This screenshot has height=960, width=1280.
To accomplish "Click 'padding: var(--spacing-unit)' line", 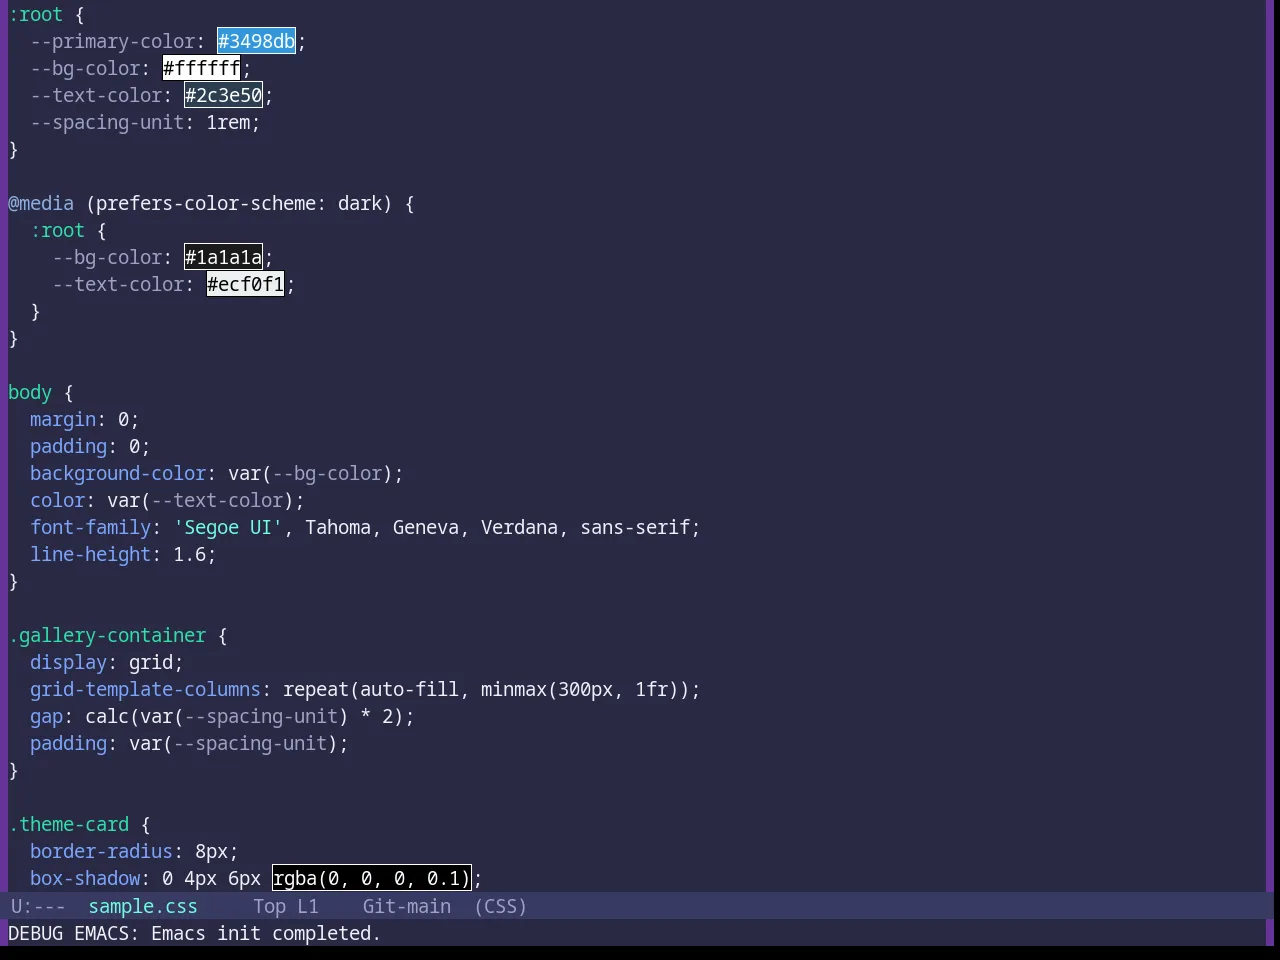I will click(189, 743).
